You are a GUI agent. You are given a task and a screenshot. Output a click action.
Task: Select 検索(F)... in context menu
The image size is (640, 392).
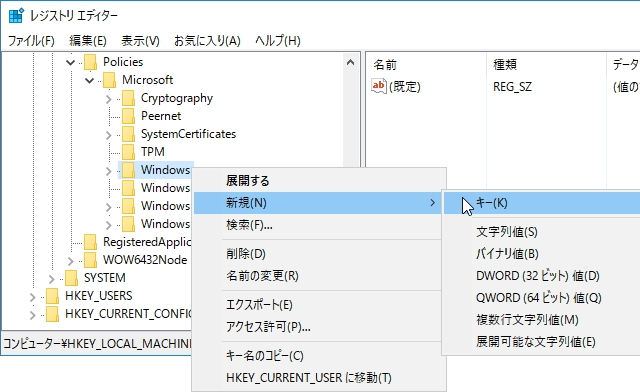[319, 225]
